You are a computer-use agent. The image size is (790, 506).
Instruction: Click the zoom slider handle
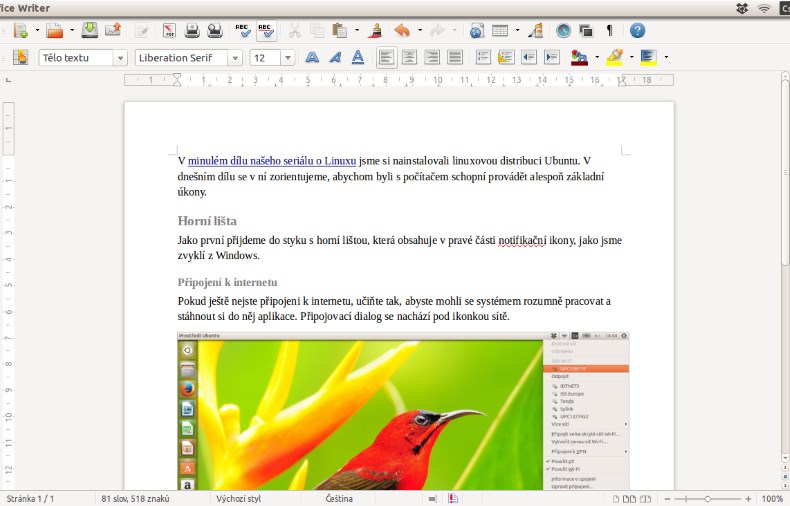click(x=707, y=499)
